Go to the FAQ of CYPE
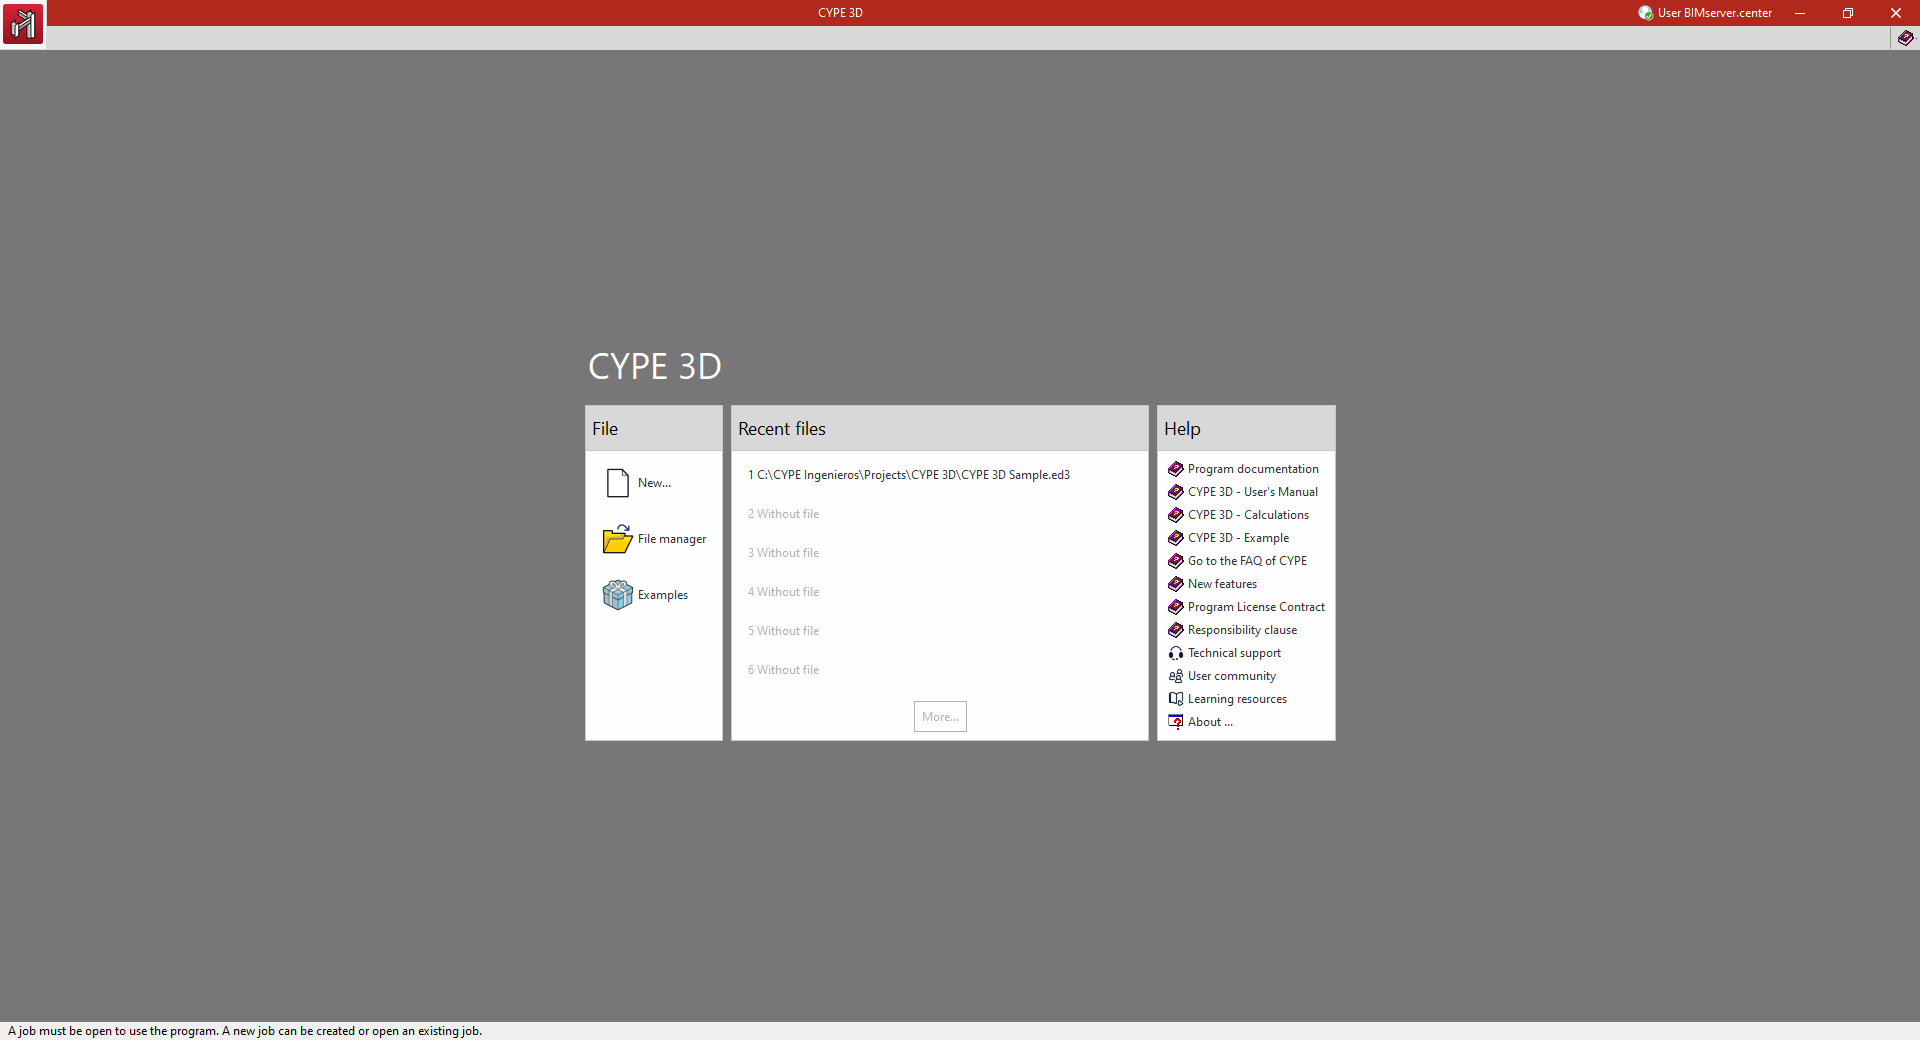The height and width of the screenshot is (1040, 1920). click(x=1247, y=561)
